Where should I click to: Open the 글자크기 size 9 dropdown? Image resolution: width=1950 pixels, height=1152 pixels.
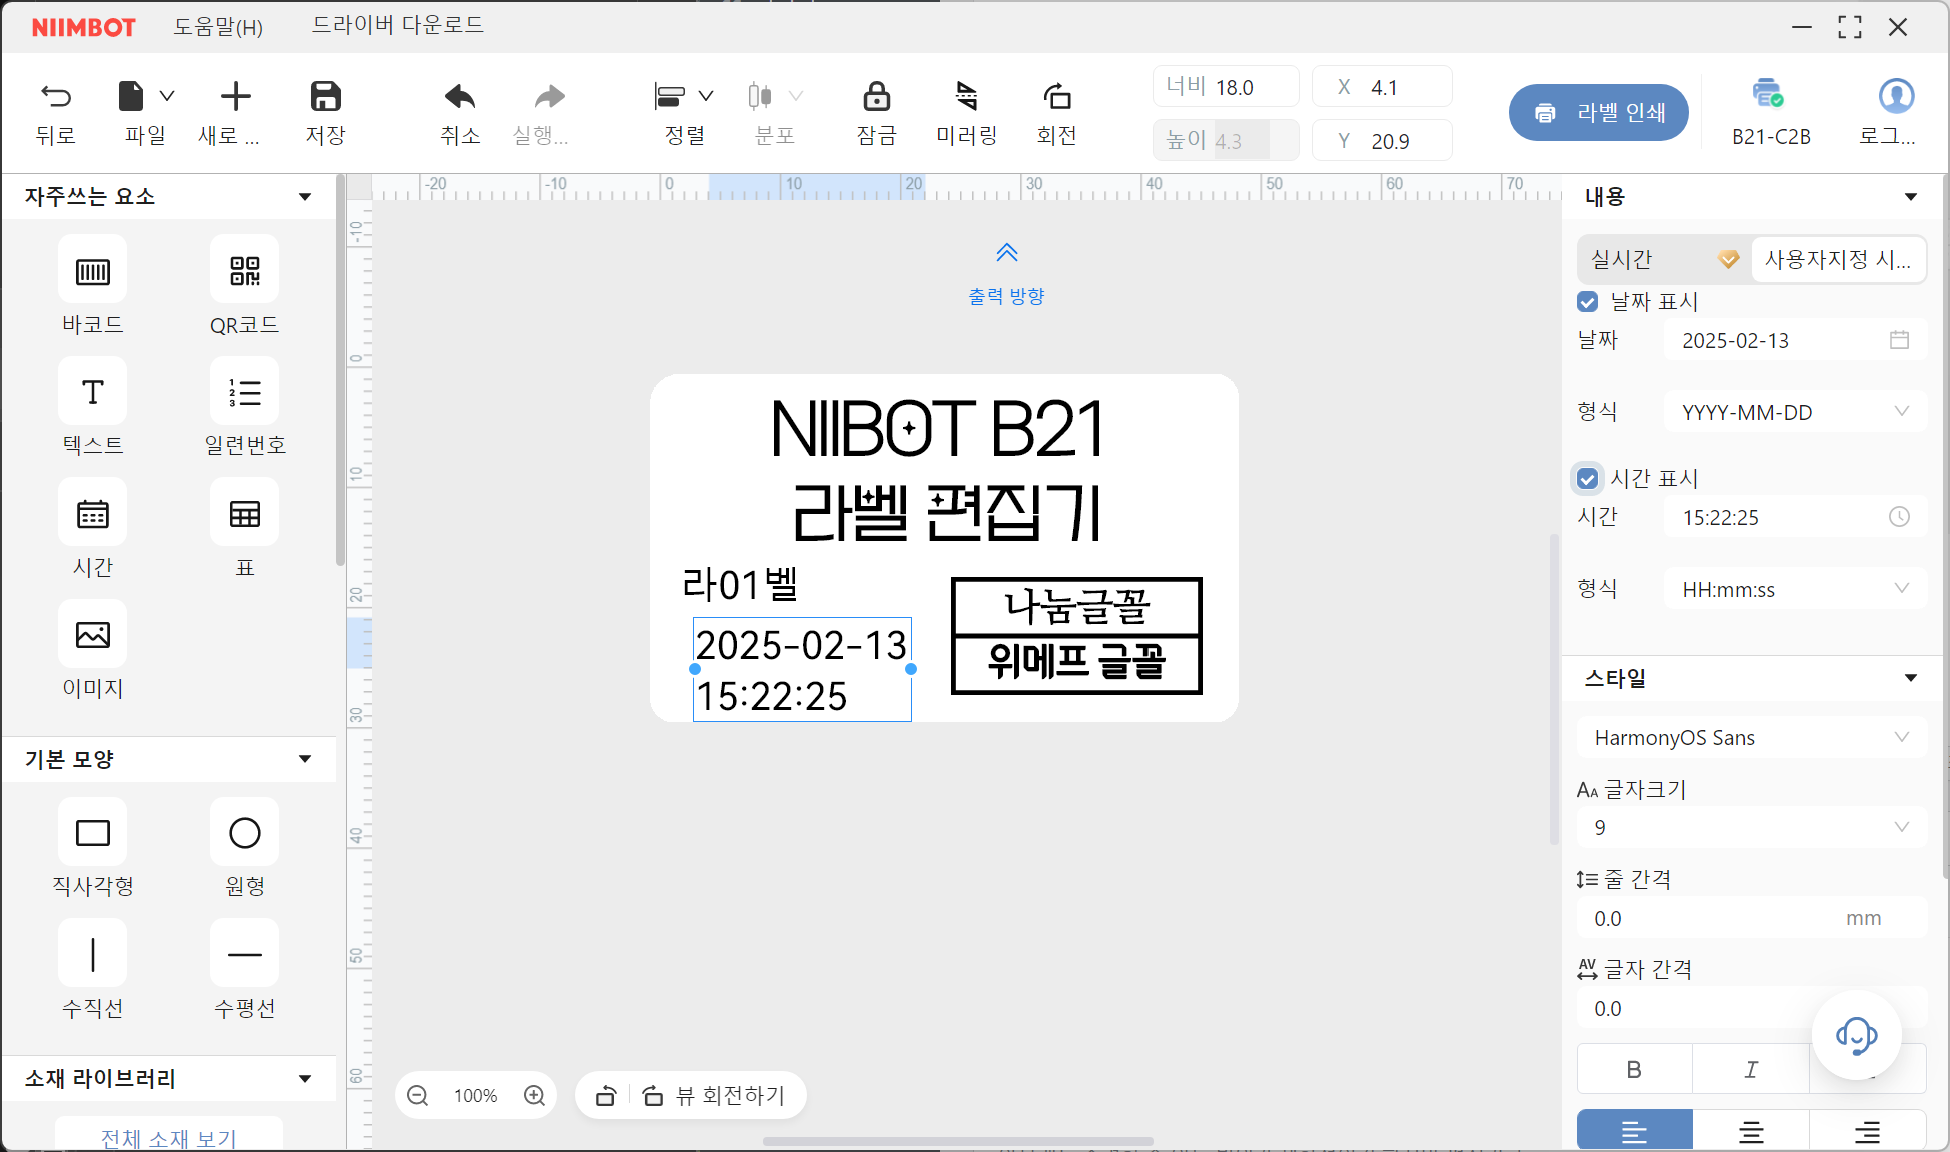1751,828
